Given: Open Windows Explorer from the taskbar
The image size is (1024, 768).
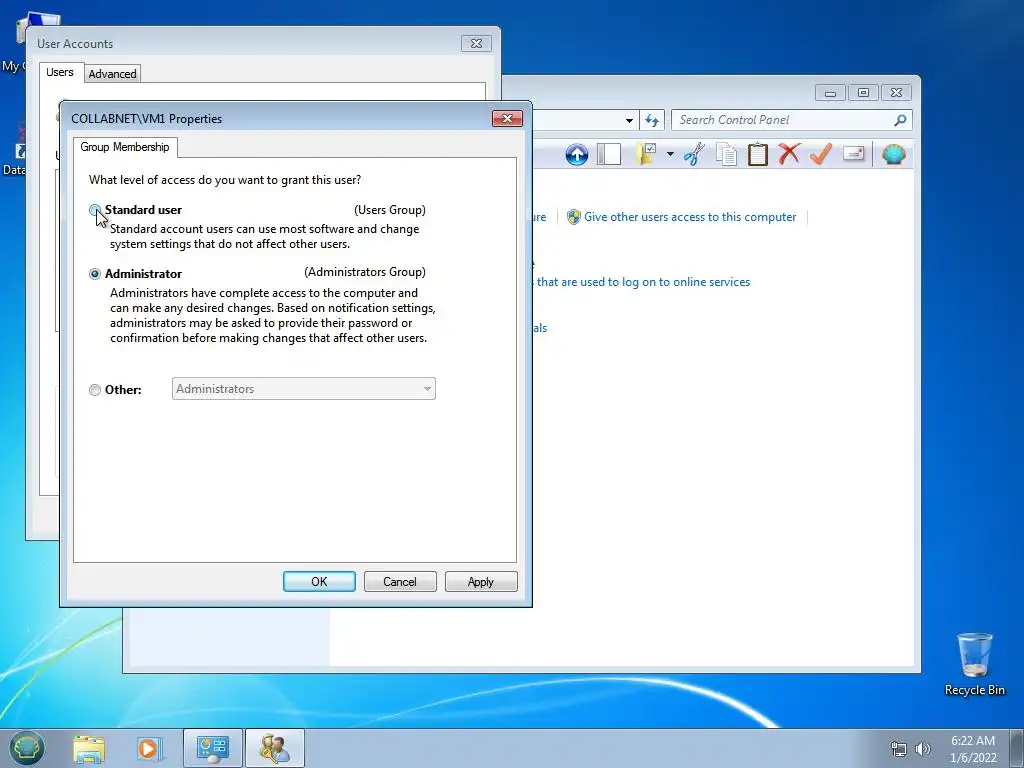Looking at the screenshot, I should [x=89, y=749].
